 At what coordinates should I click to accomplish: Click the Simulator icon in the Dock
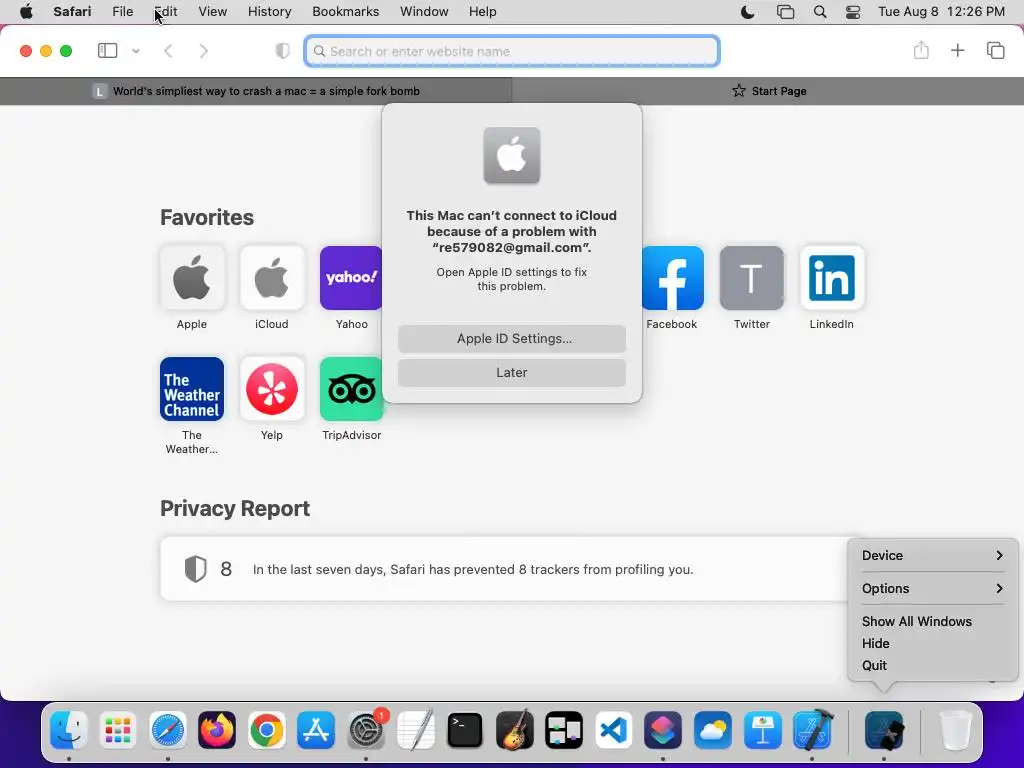click(884, 730)
